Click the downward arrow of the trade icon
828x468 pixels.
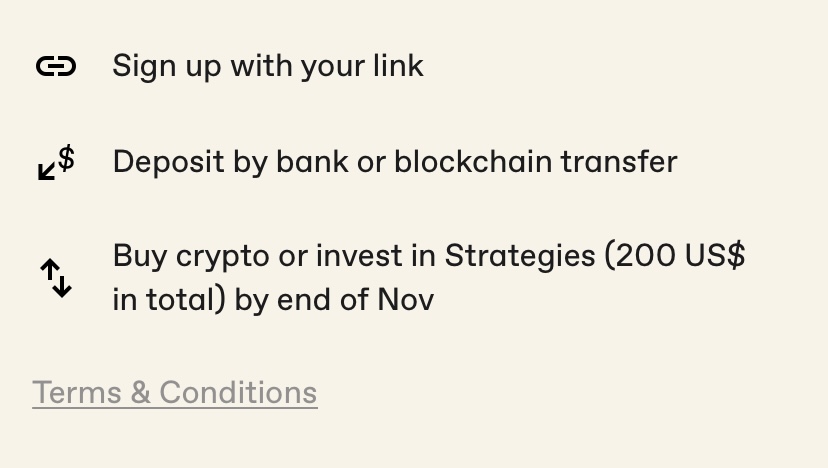click(64, 286)
